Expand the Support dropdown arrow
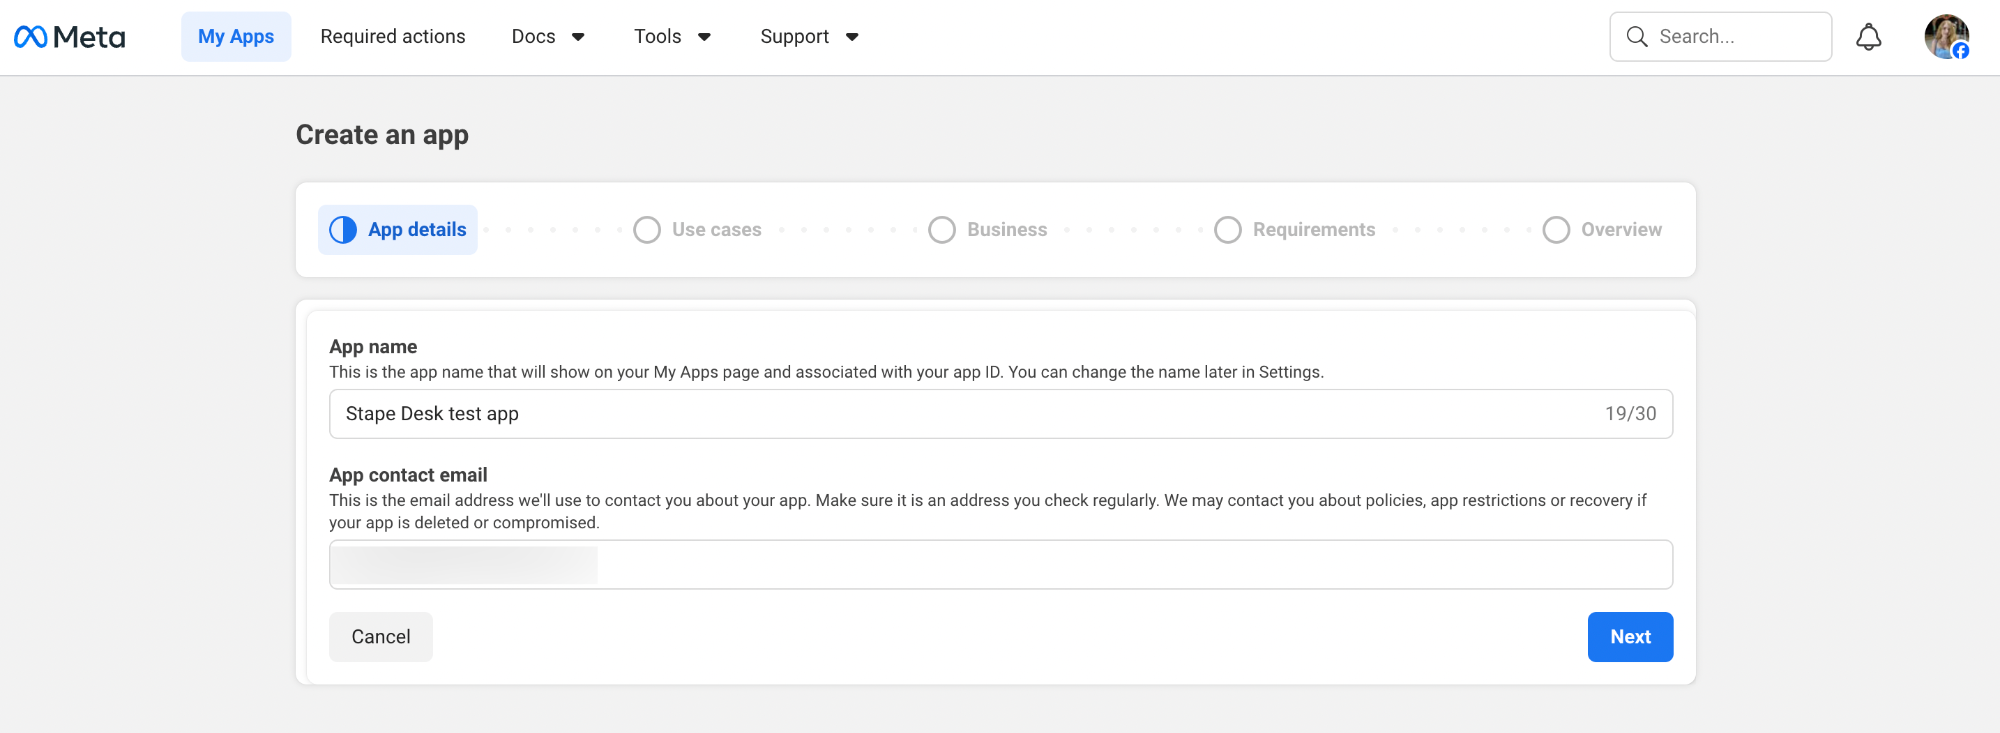This screenshot has width=2000, height=733. click(x=852, y=37)
